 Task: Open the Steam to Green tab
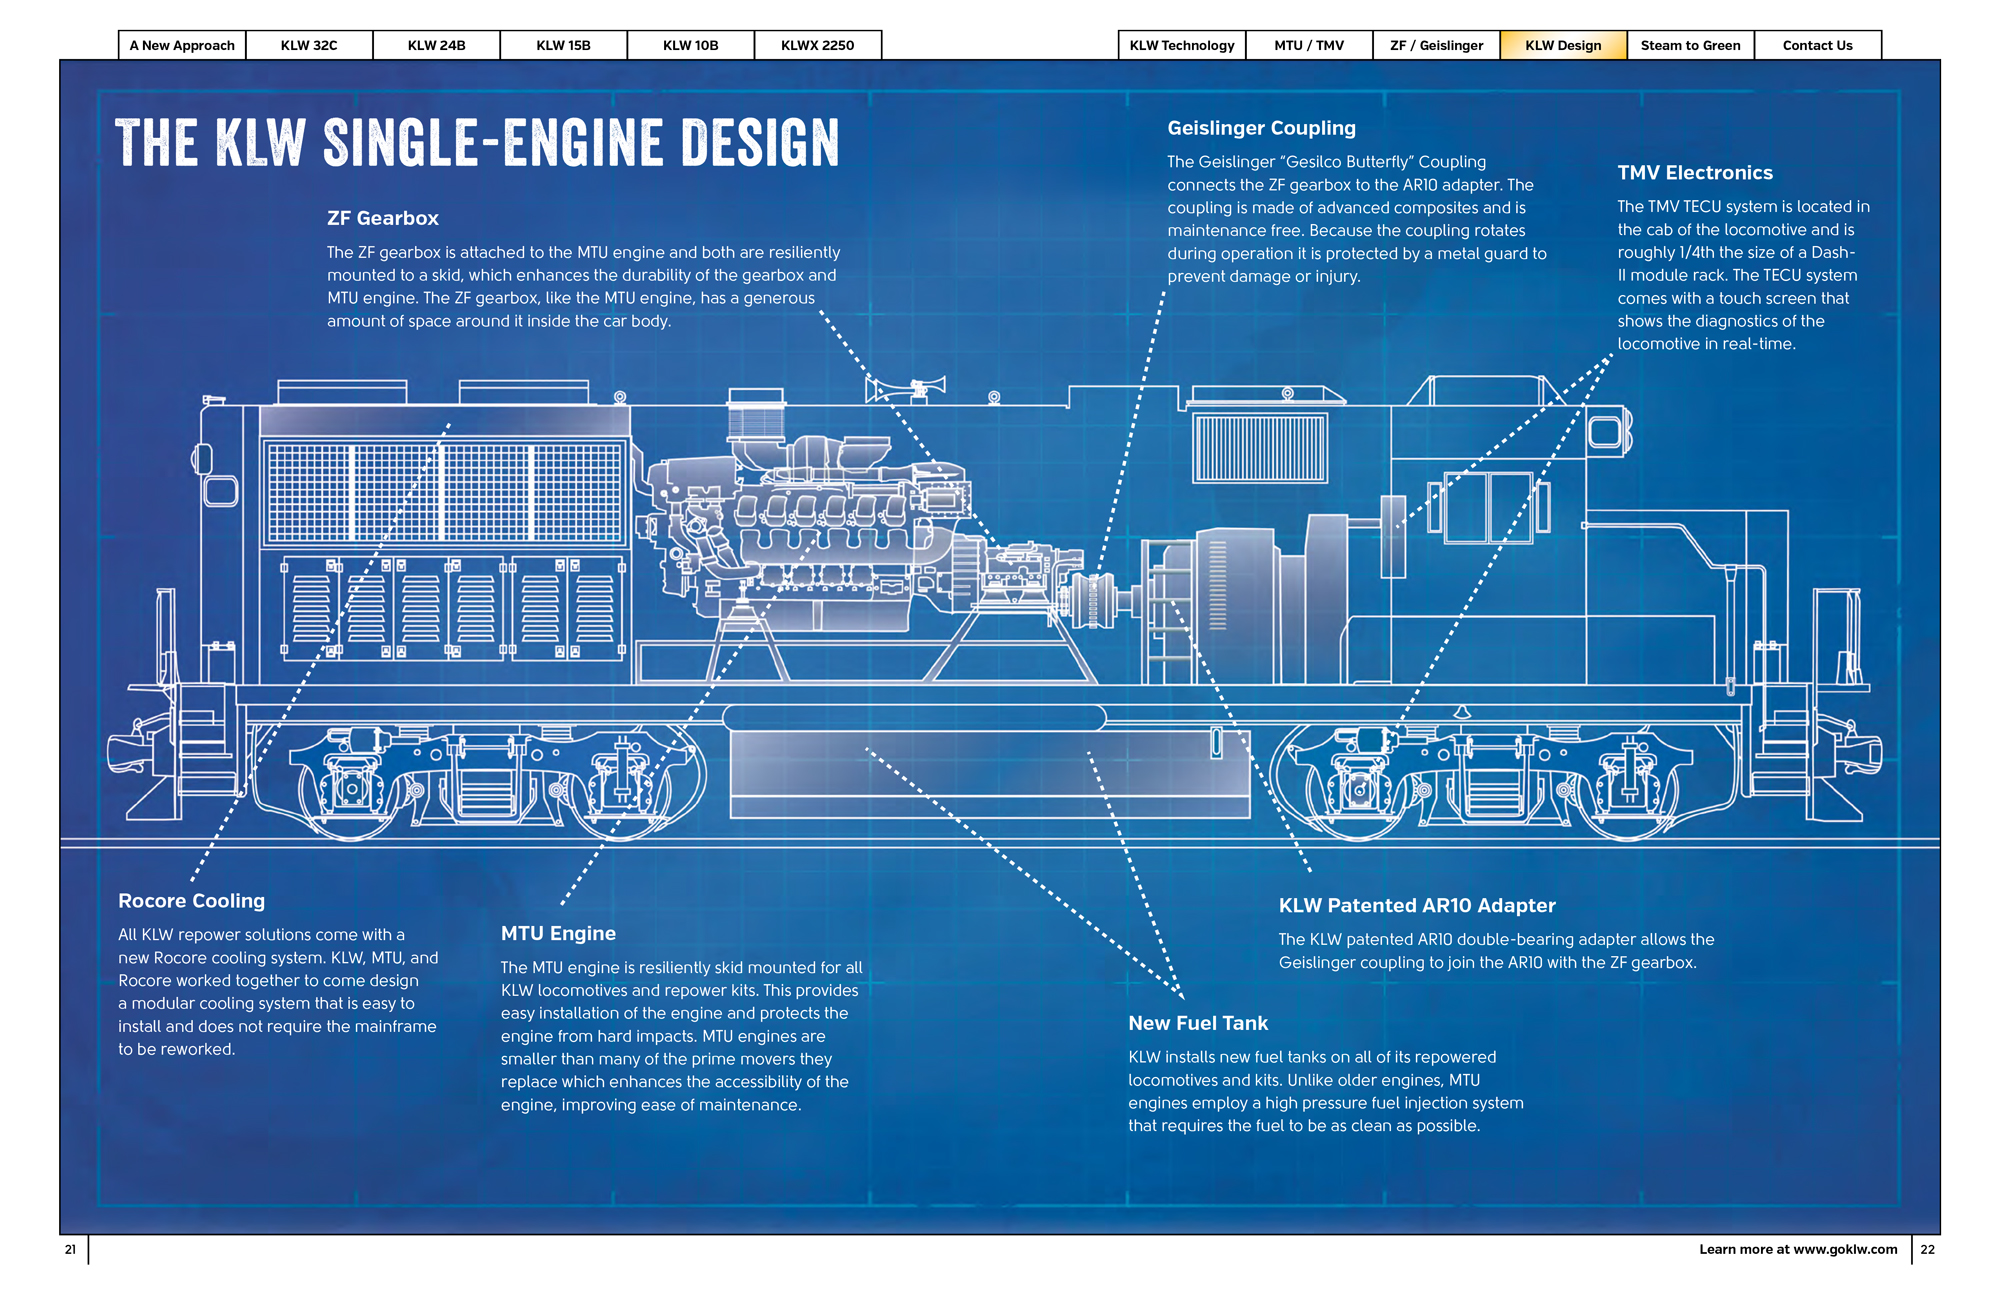click(x=1690, y=45)
